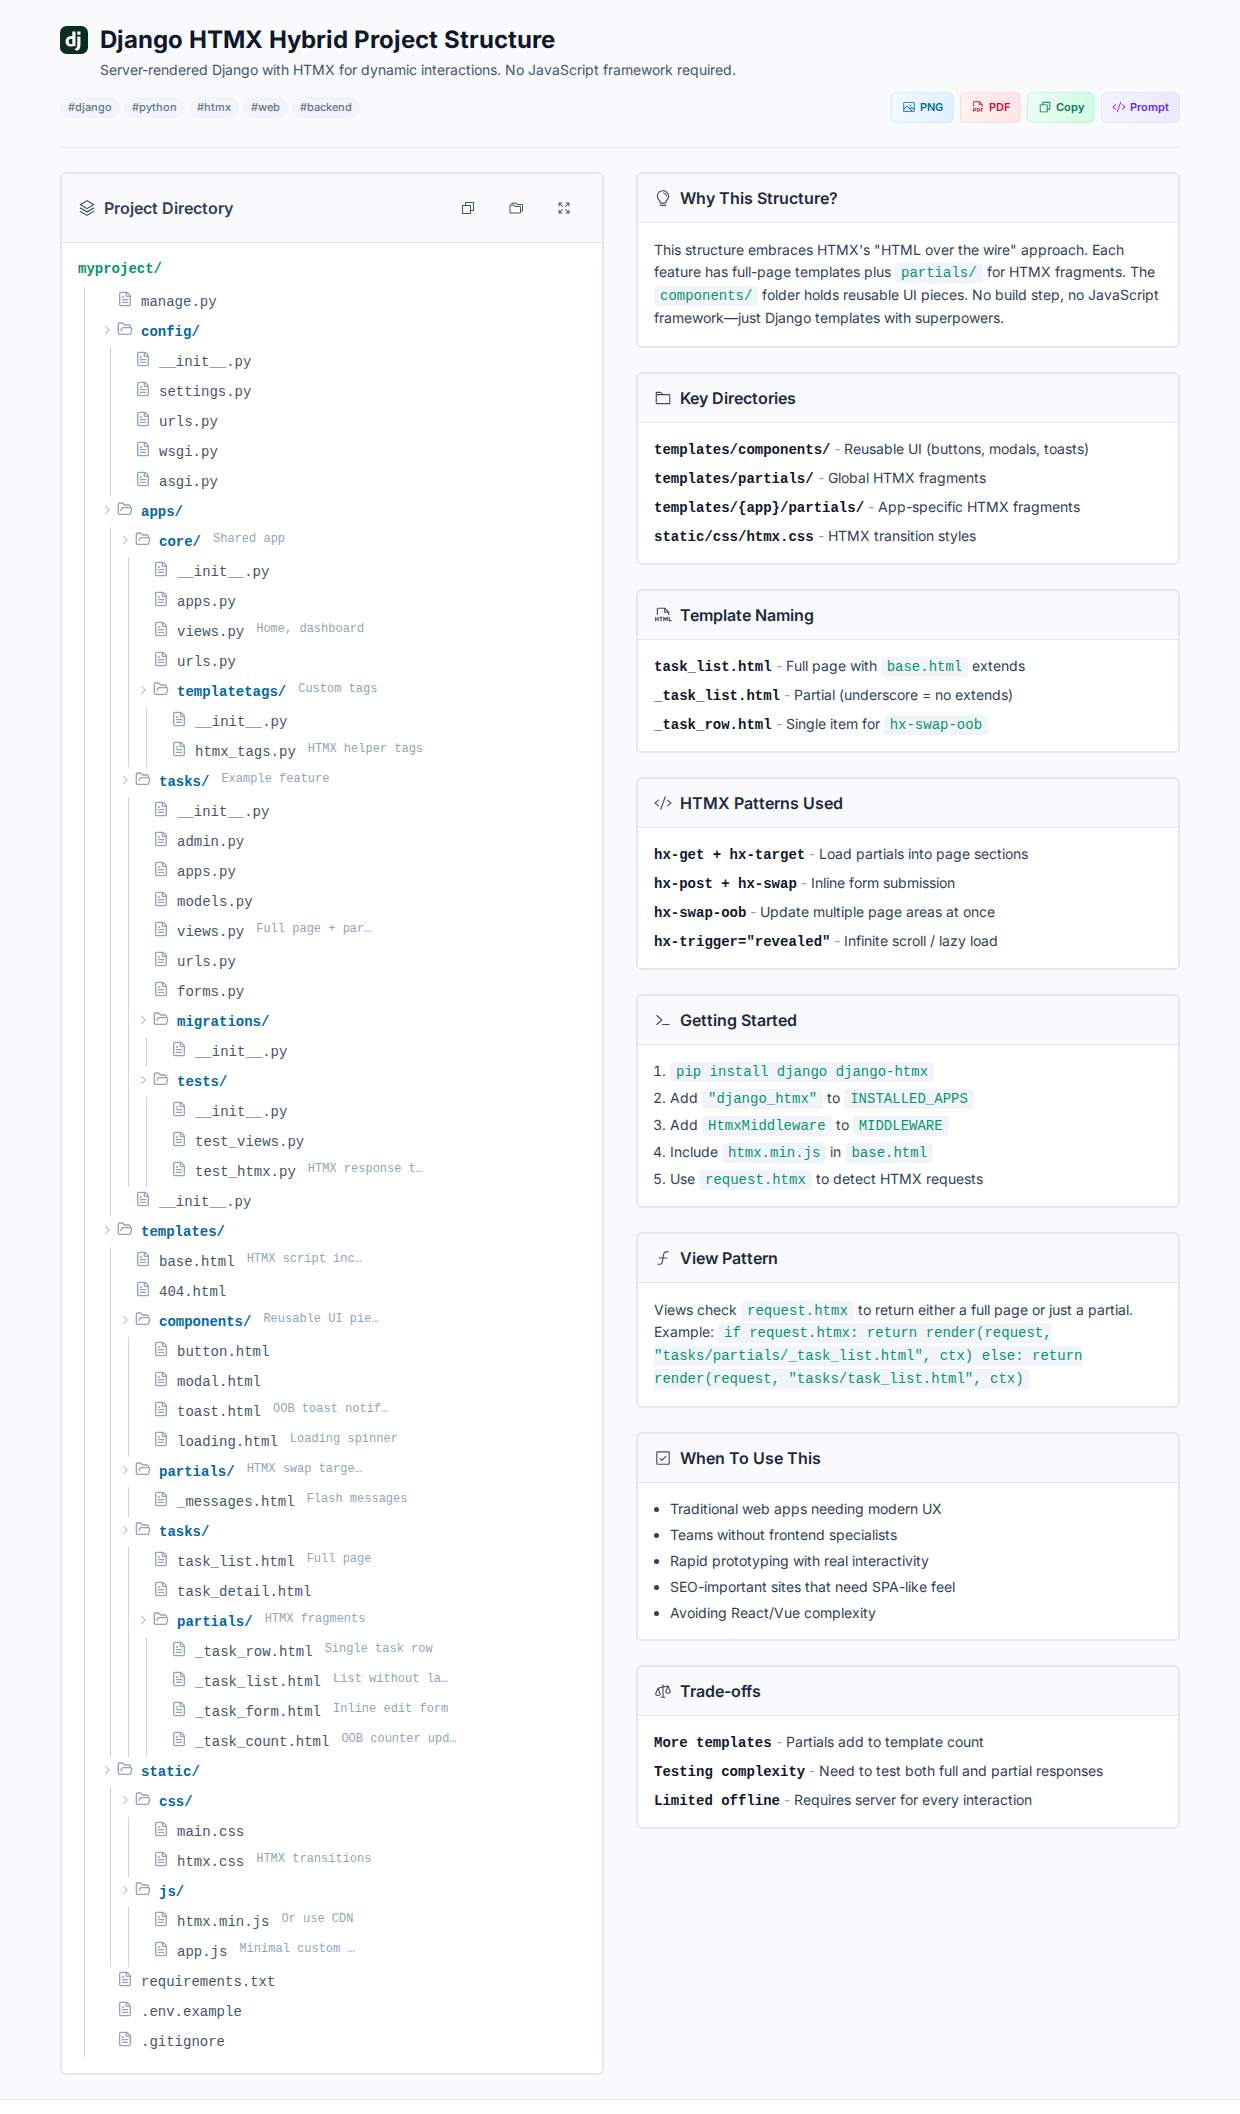Click the terminal icon beside Getting Started
Image resolution: width=1240 pixels, height=2114 pixels.
click(662, 1020)
